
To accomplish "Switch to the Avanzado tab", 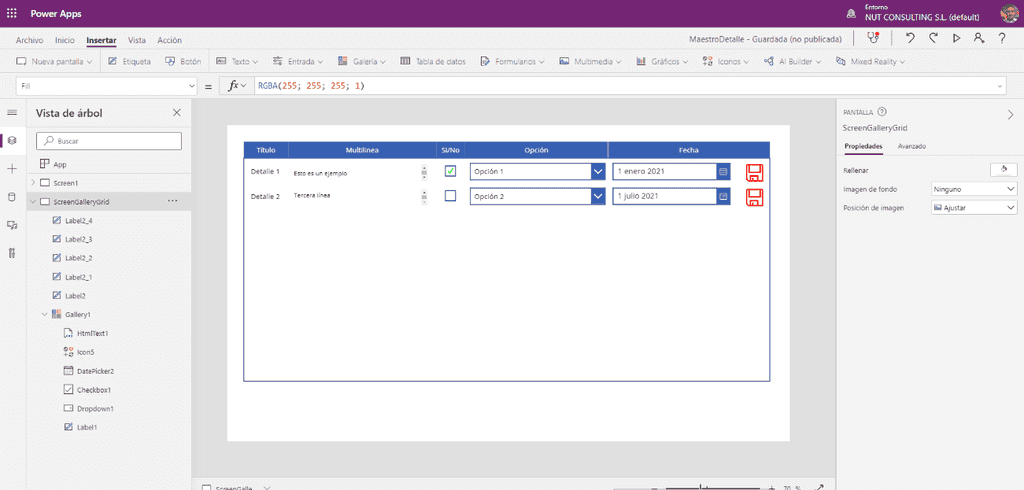I will pos(912,146).
